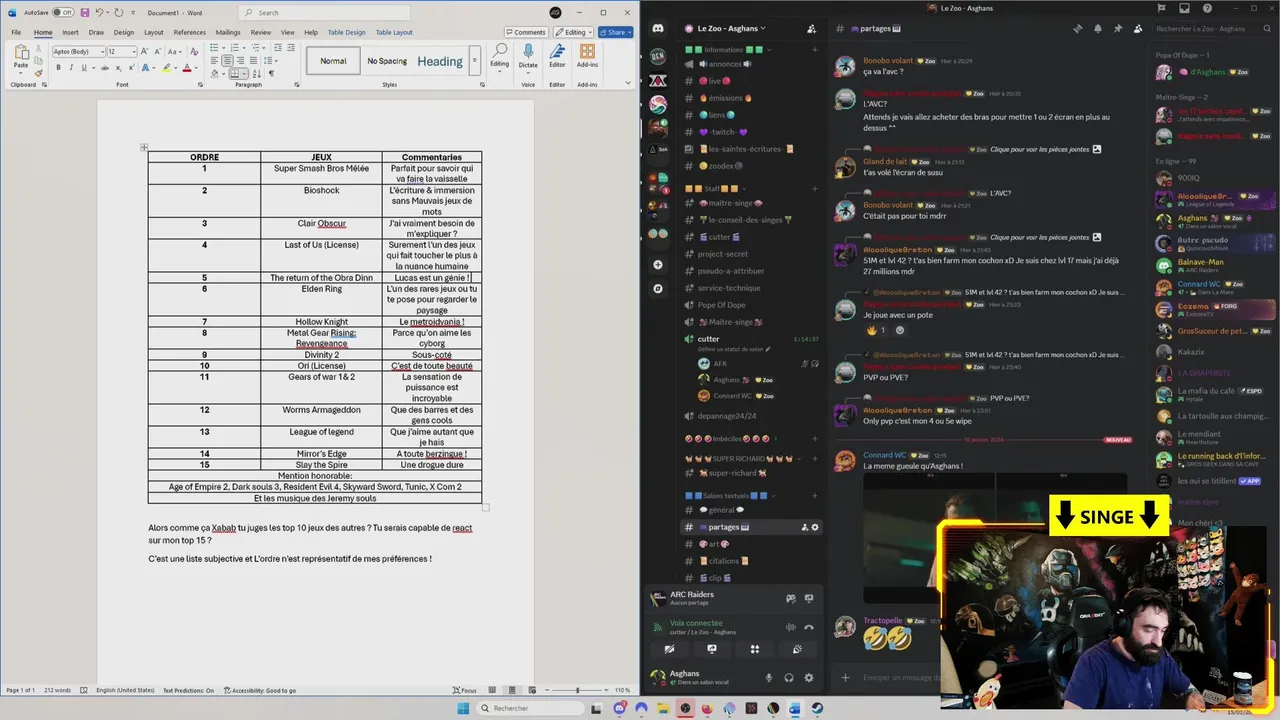Open the File menu in Word

[16, 32]
